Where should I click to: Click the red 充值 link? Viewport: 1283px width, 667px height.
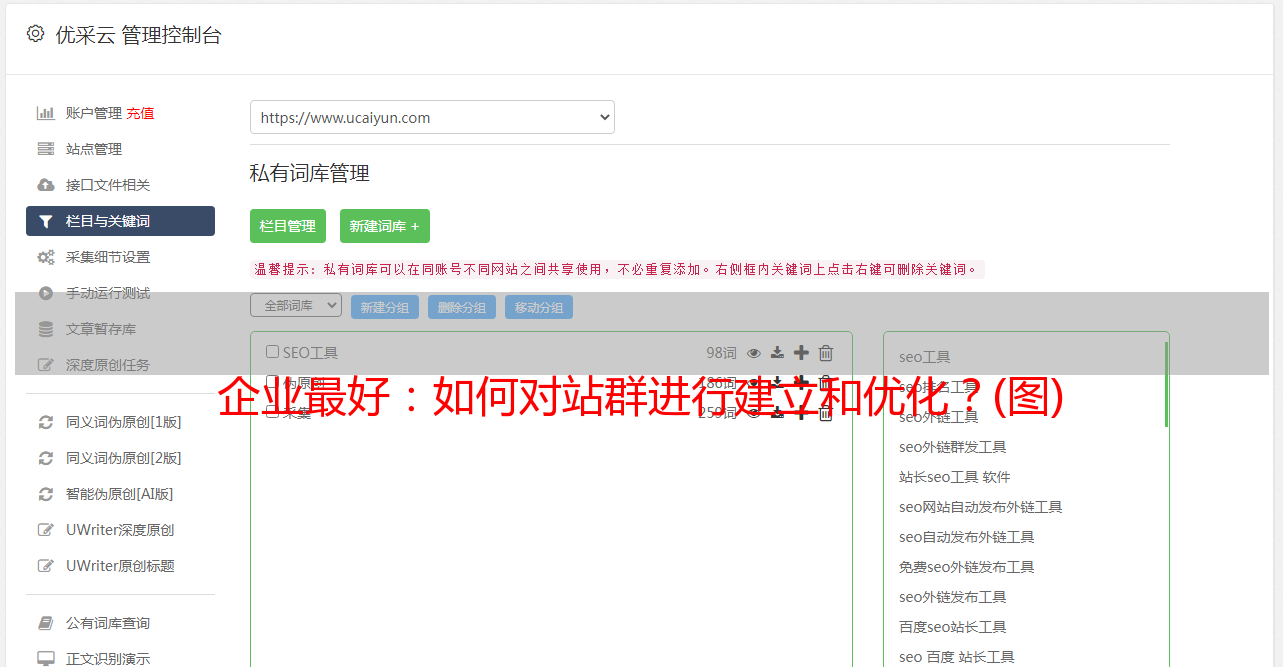(140, 113)
